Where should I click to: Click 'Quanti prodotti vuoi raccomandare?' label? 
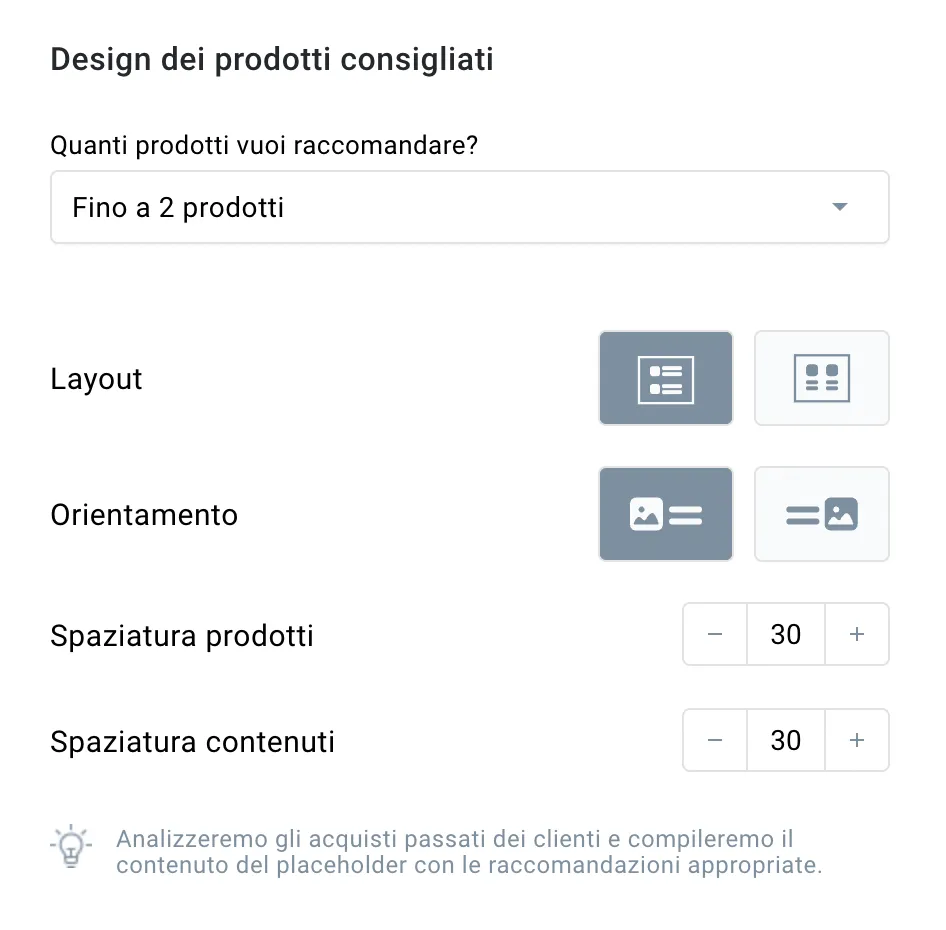[264, 145]
